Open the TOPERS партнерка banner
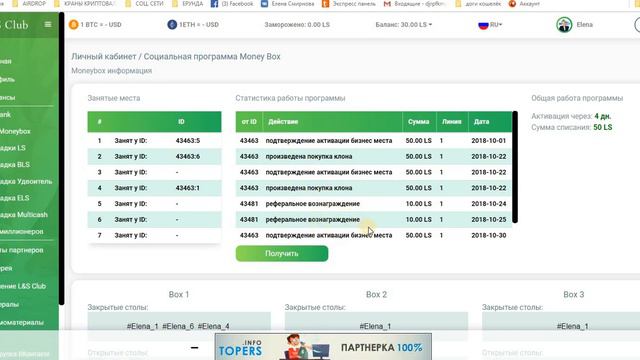This screenshot has height=360, width=640. [x=323, y=347]
